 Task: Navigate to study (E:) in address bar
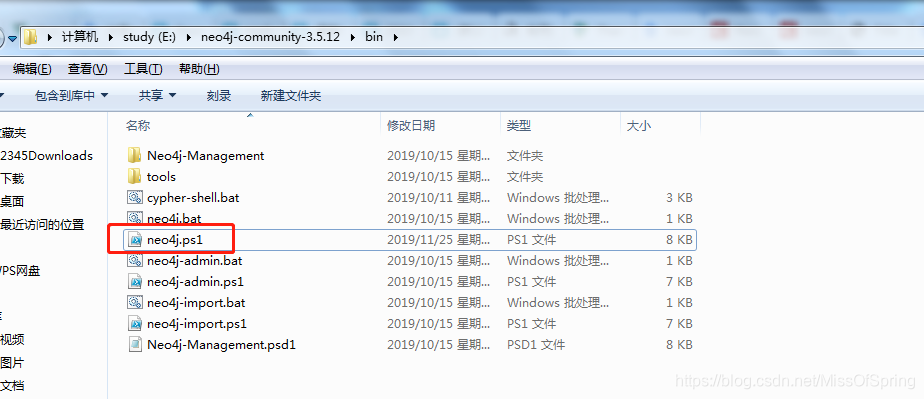[150, 37]
